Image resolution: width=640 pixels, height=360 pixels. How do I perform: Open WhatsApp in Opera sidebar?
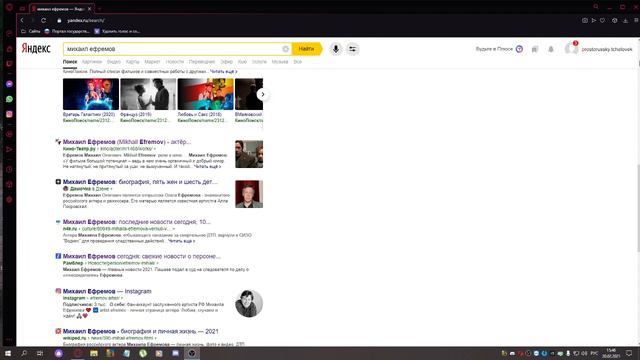pos(9,99)
